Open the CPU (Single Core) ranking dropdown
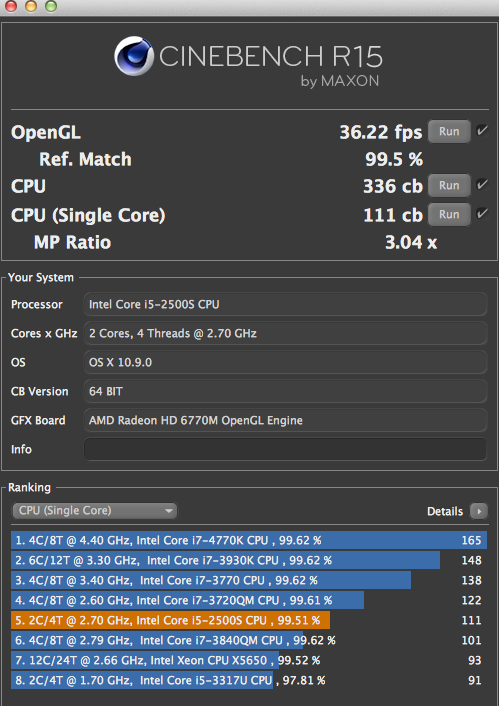The width and height of the screenshot is (499, 706). 94,511
